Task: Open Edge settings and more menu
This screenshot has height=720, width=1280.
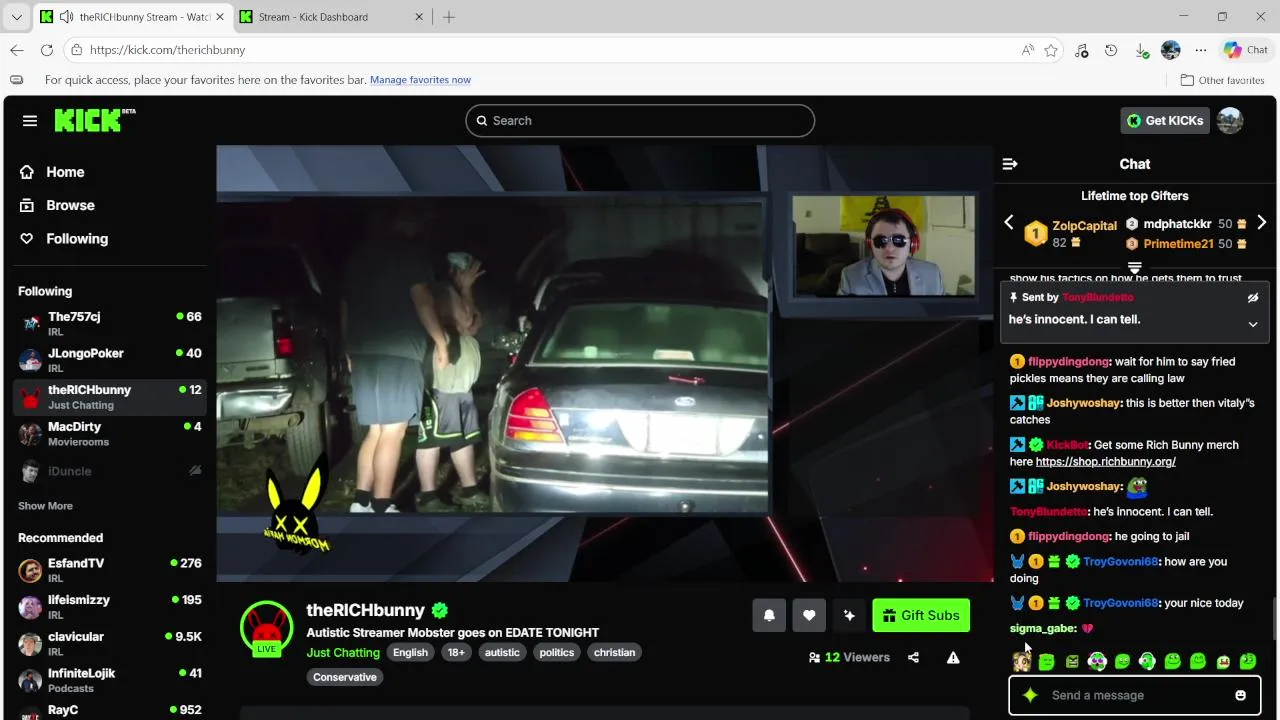Action: [1201, 50]
